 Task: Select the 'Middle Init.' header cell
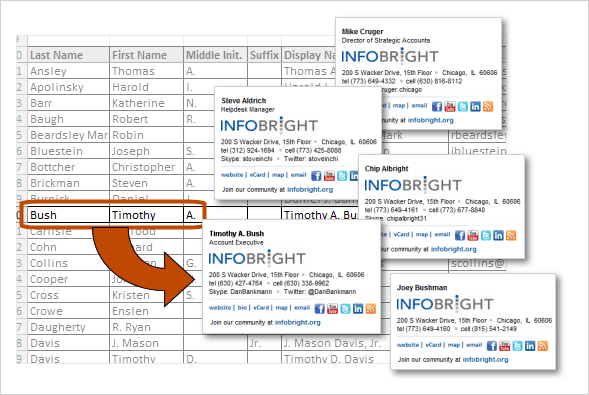(216, 55)
